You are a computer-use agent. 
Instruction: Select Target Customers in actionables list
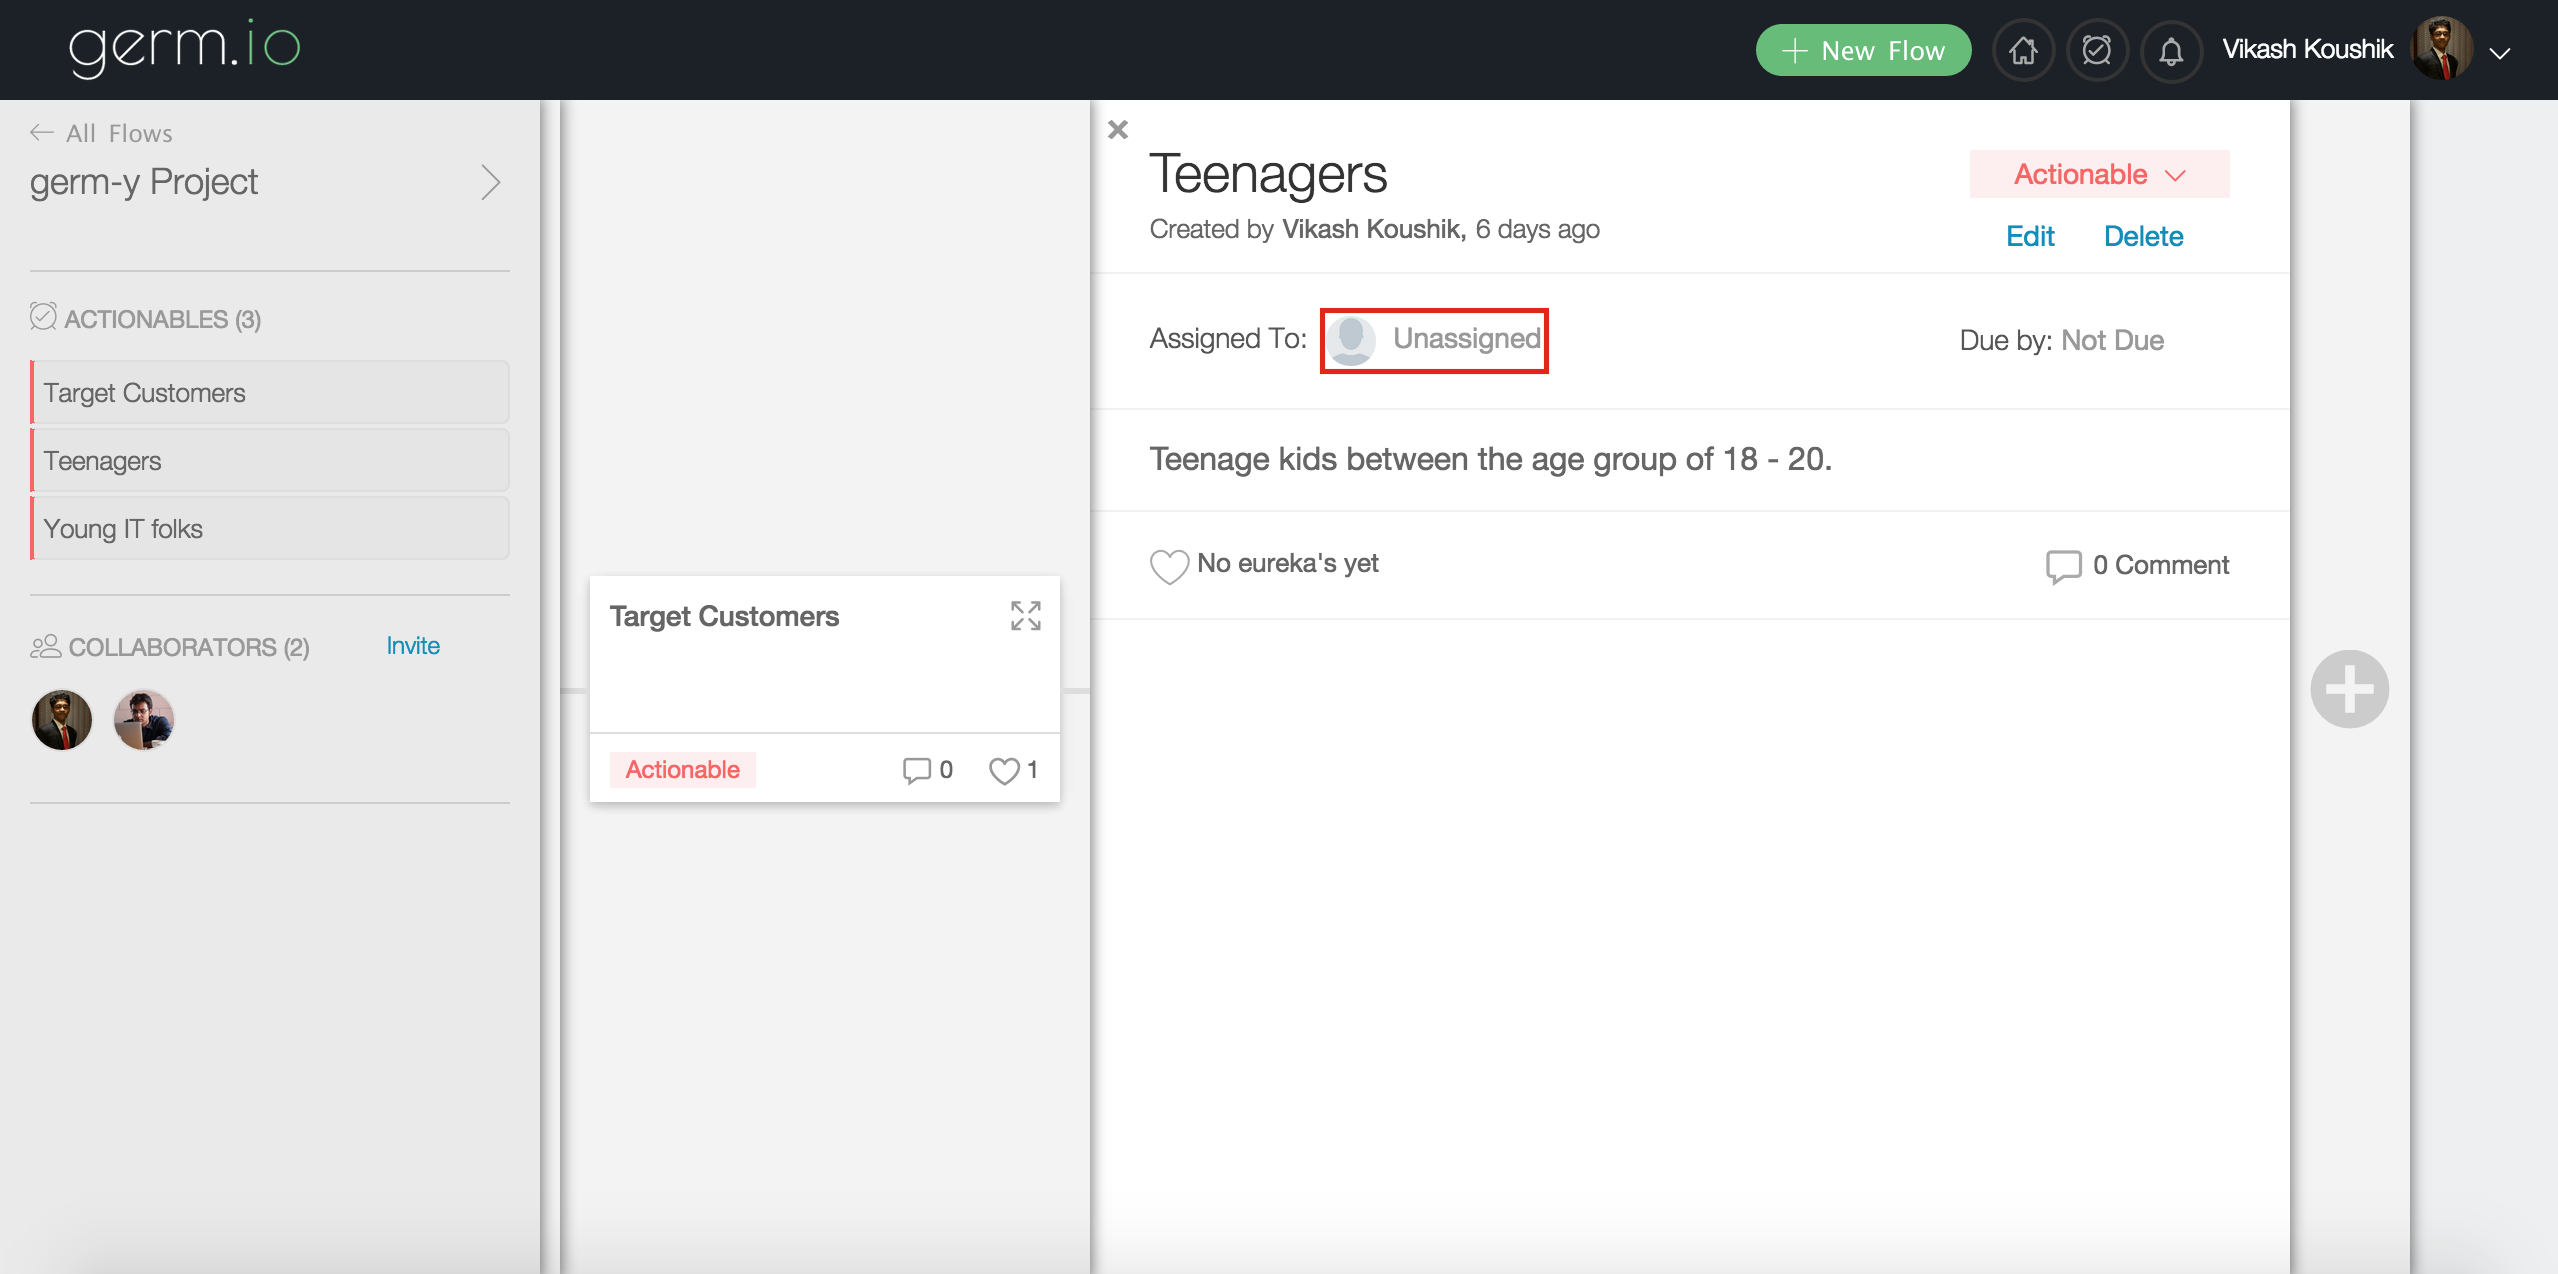pos(270,393)
